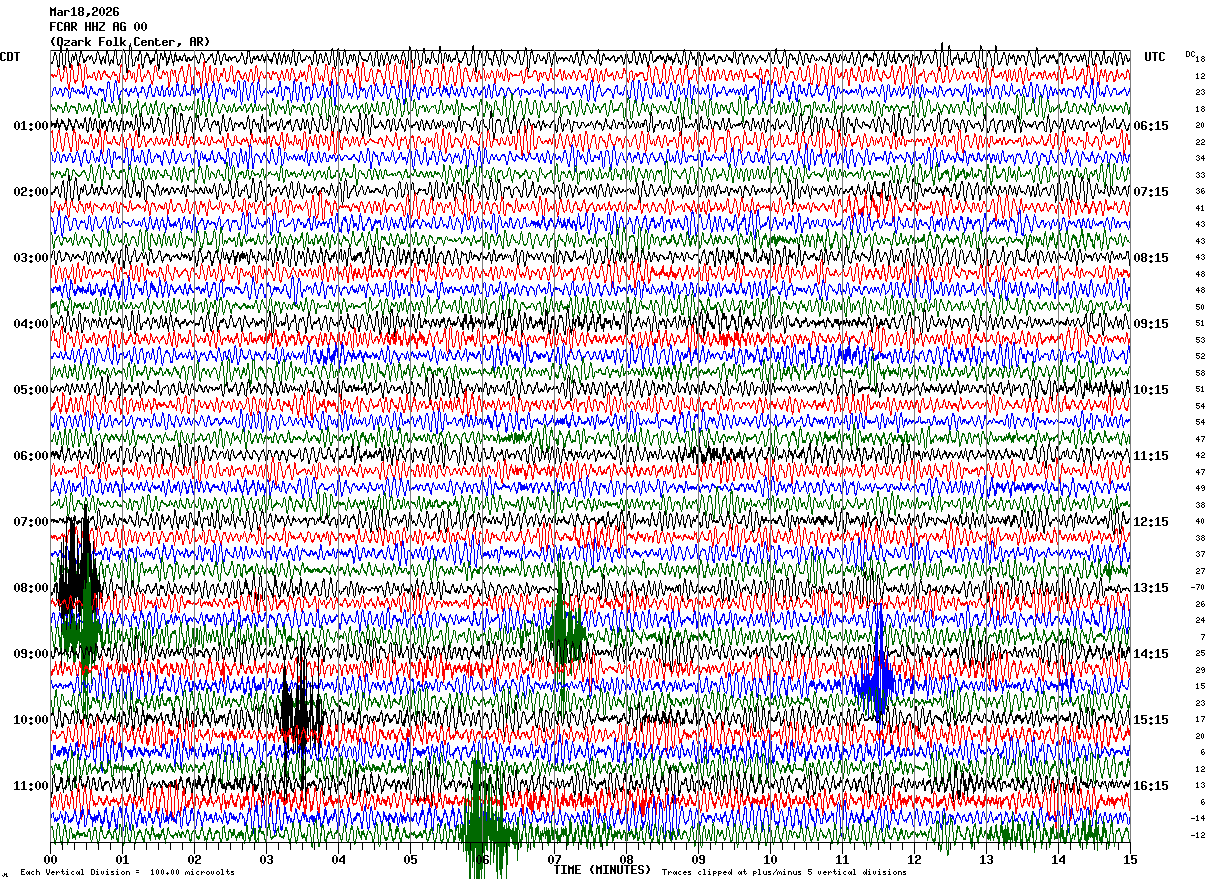Click the DC value 36 beside 07:15
This screenshot has height=886, width=1210.
1200,192
